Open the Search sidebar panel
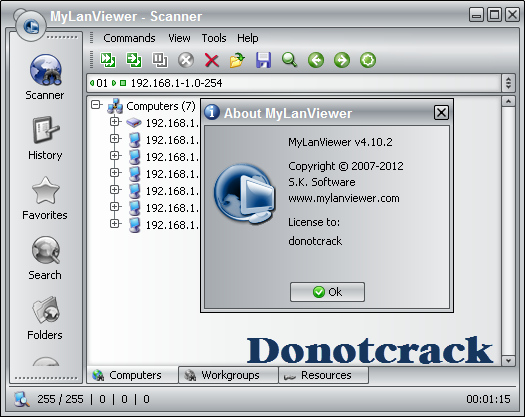 click(45, 258)
